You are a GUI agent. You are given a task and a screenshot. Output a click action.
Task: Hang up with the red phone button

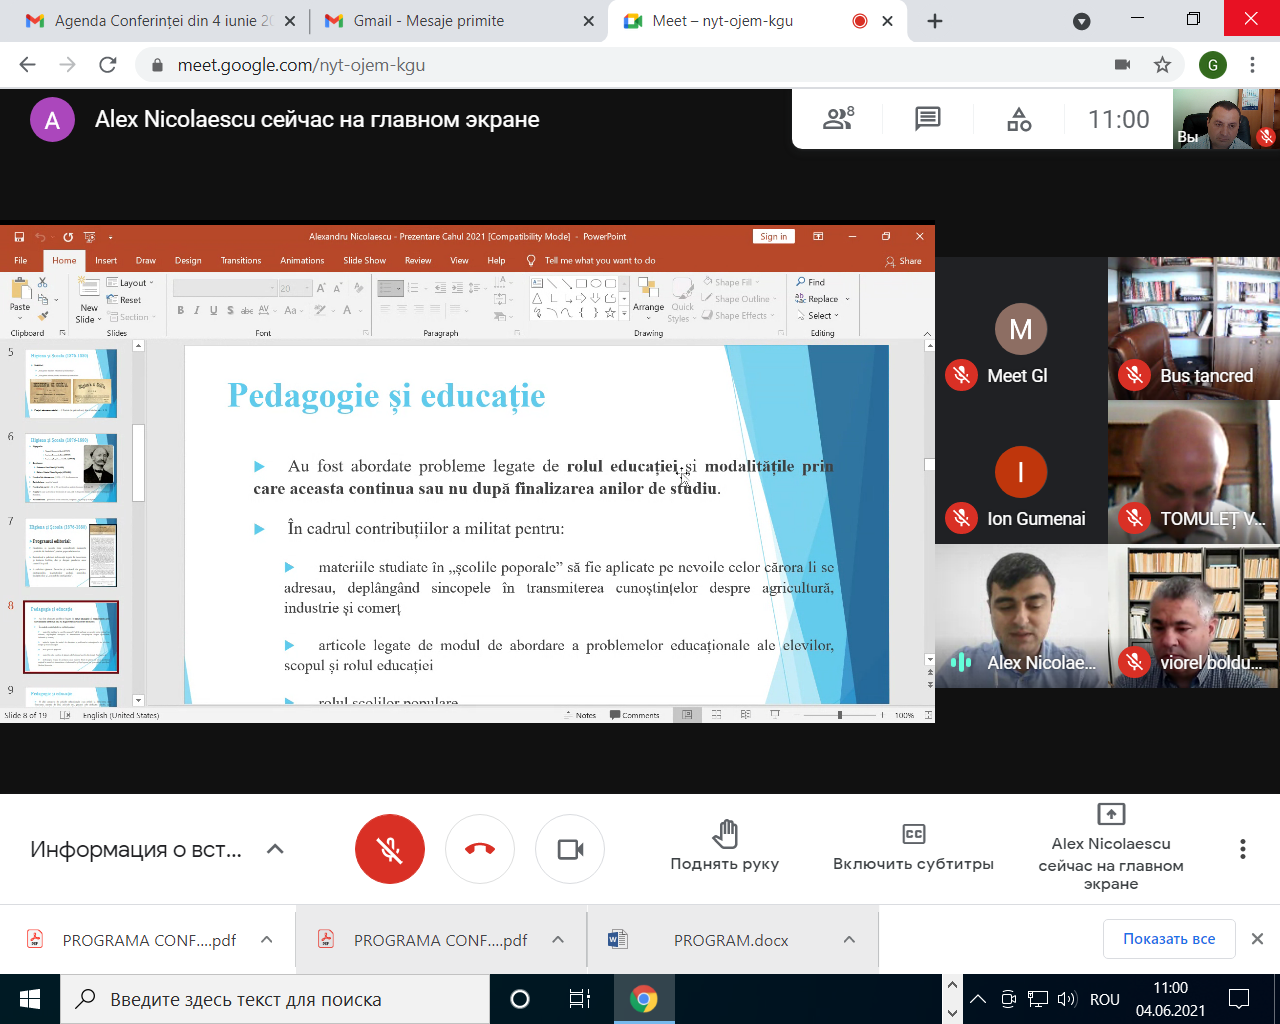480,849
